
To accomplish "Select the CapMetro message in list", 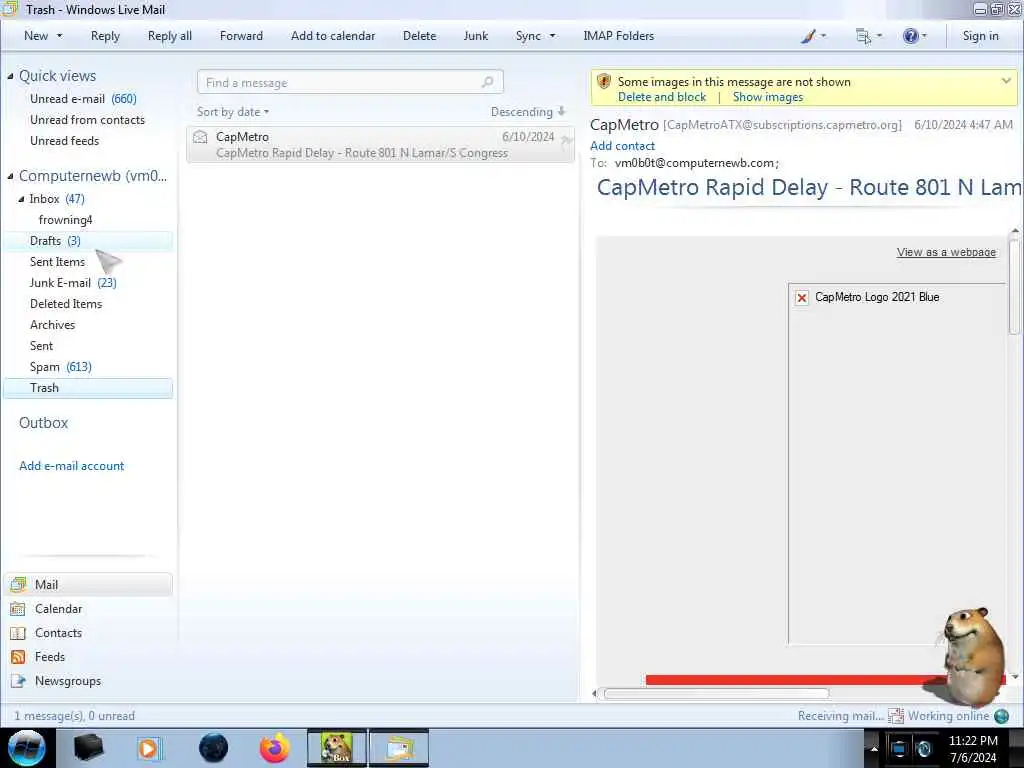I will [380, 144].
